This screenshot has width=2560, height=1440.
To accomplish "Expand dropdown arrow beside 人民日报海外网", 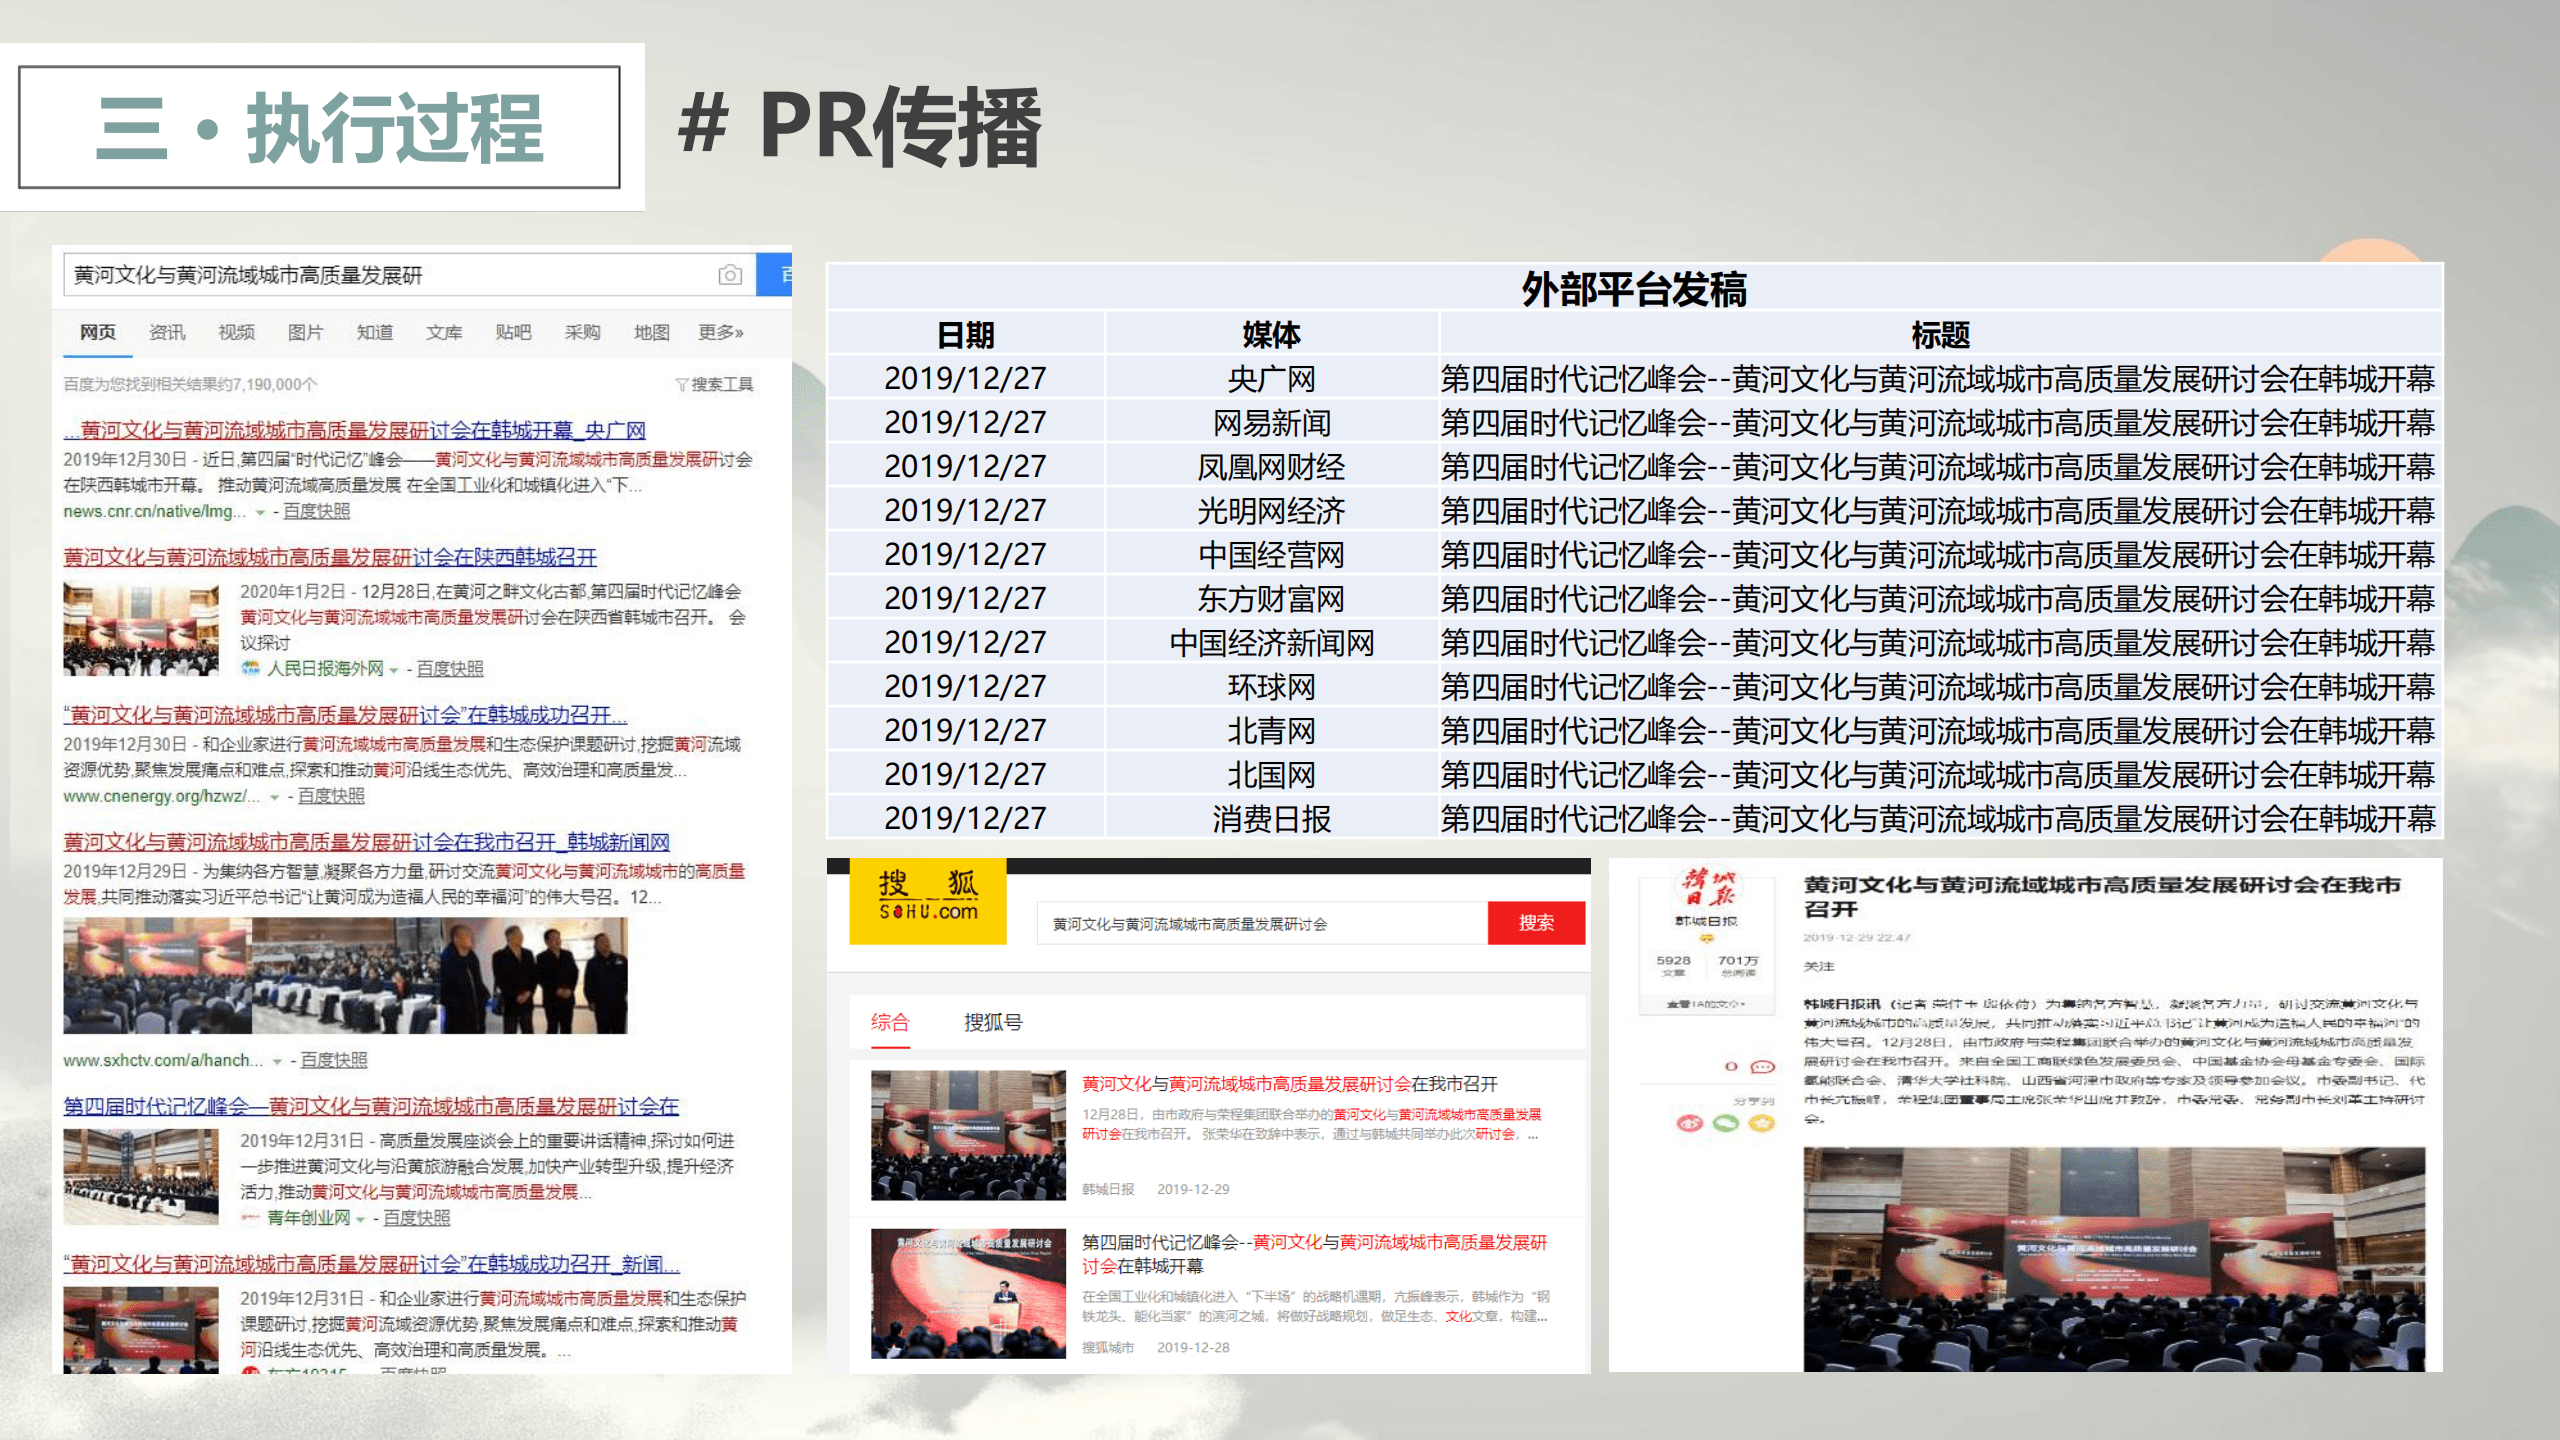I will [x=394, y=670].
